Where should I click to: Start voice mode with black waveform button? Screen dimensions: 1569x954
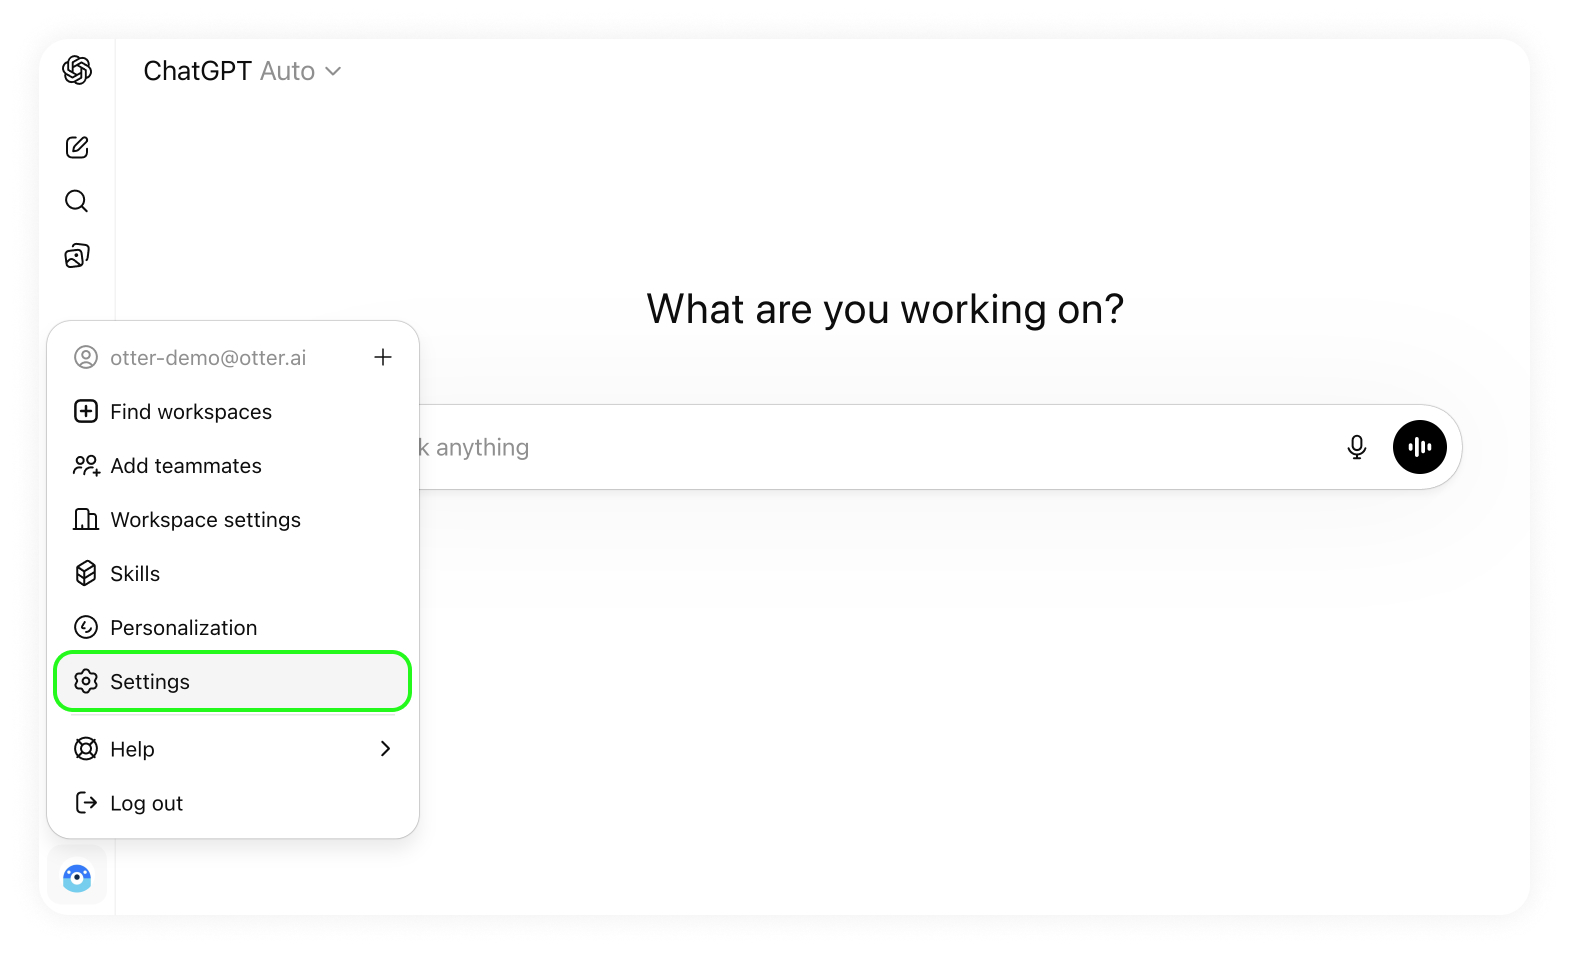click(x=1419, y=447)
